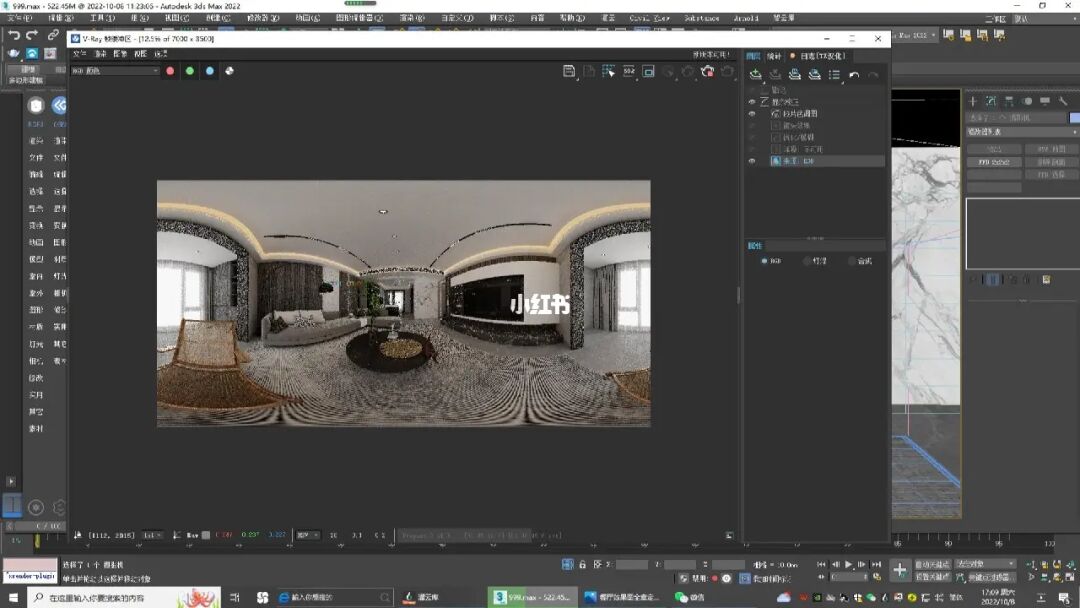Click the double-chevron collapse button in the left panel
The height and width of the screenshot is (608, 1080).
[59, 105]
